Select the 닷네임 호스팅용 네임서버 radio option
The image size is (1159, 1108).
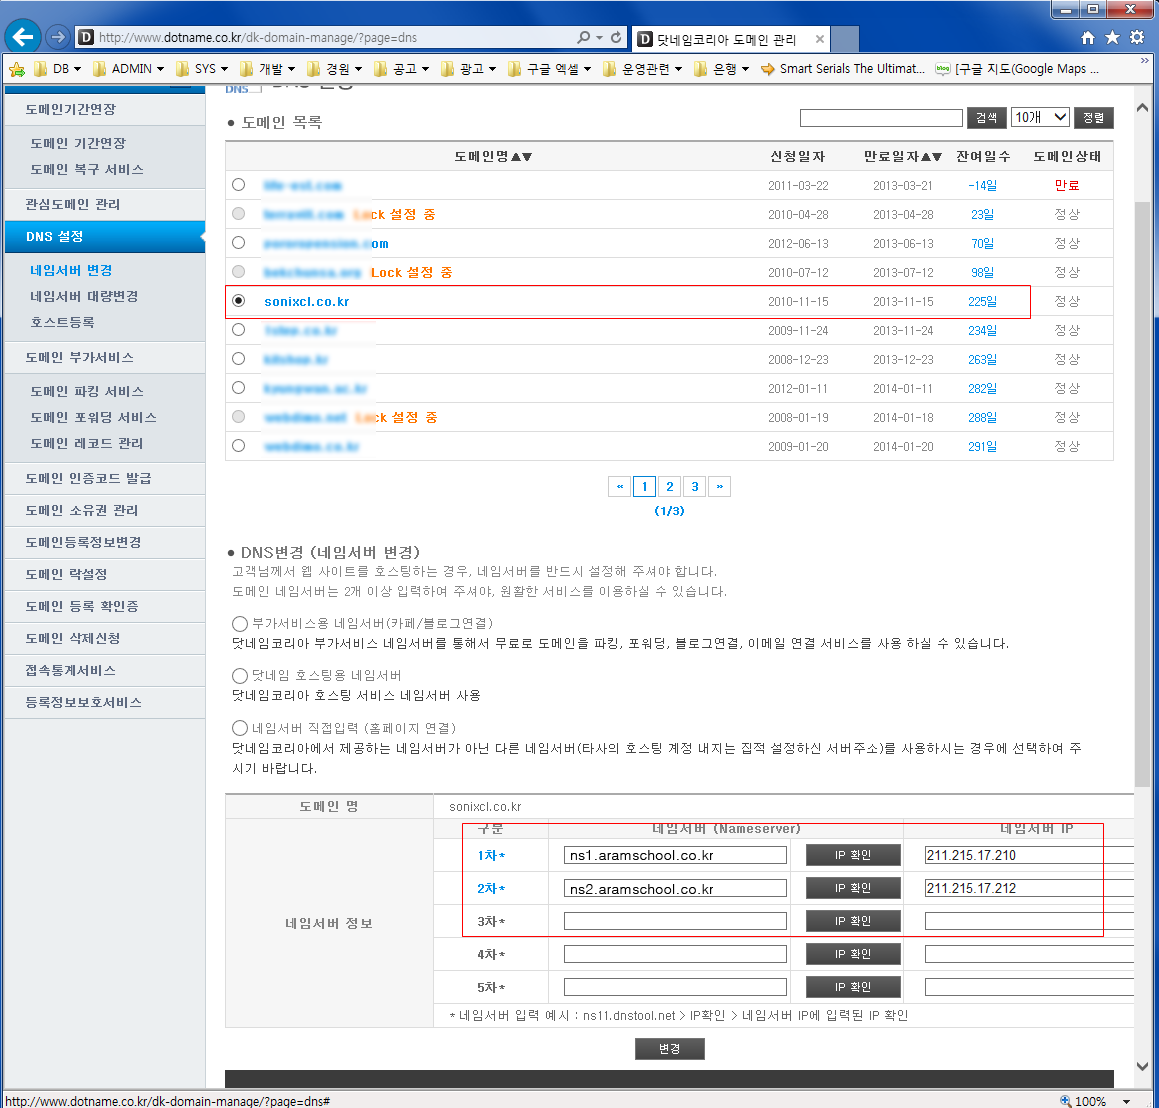coord(239,676)
